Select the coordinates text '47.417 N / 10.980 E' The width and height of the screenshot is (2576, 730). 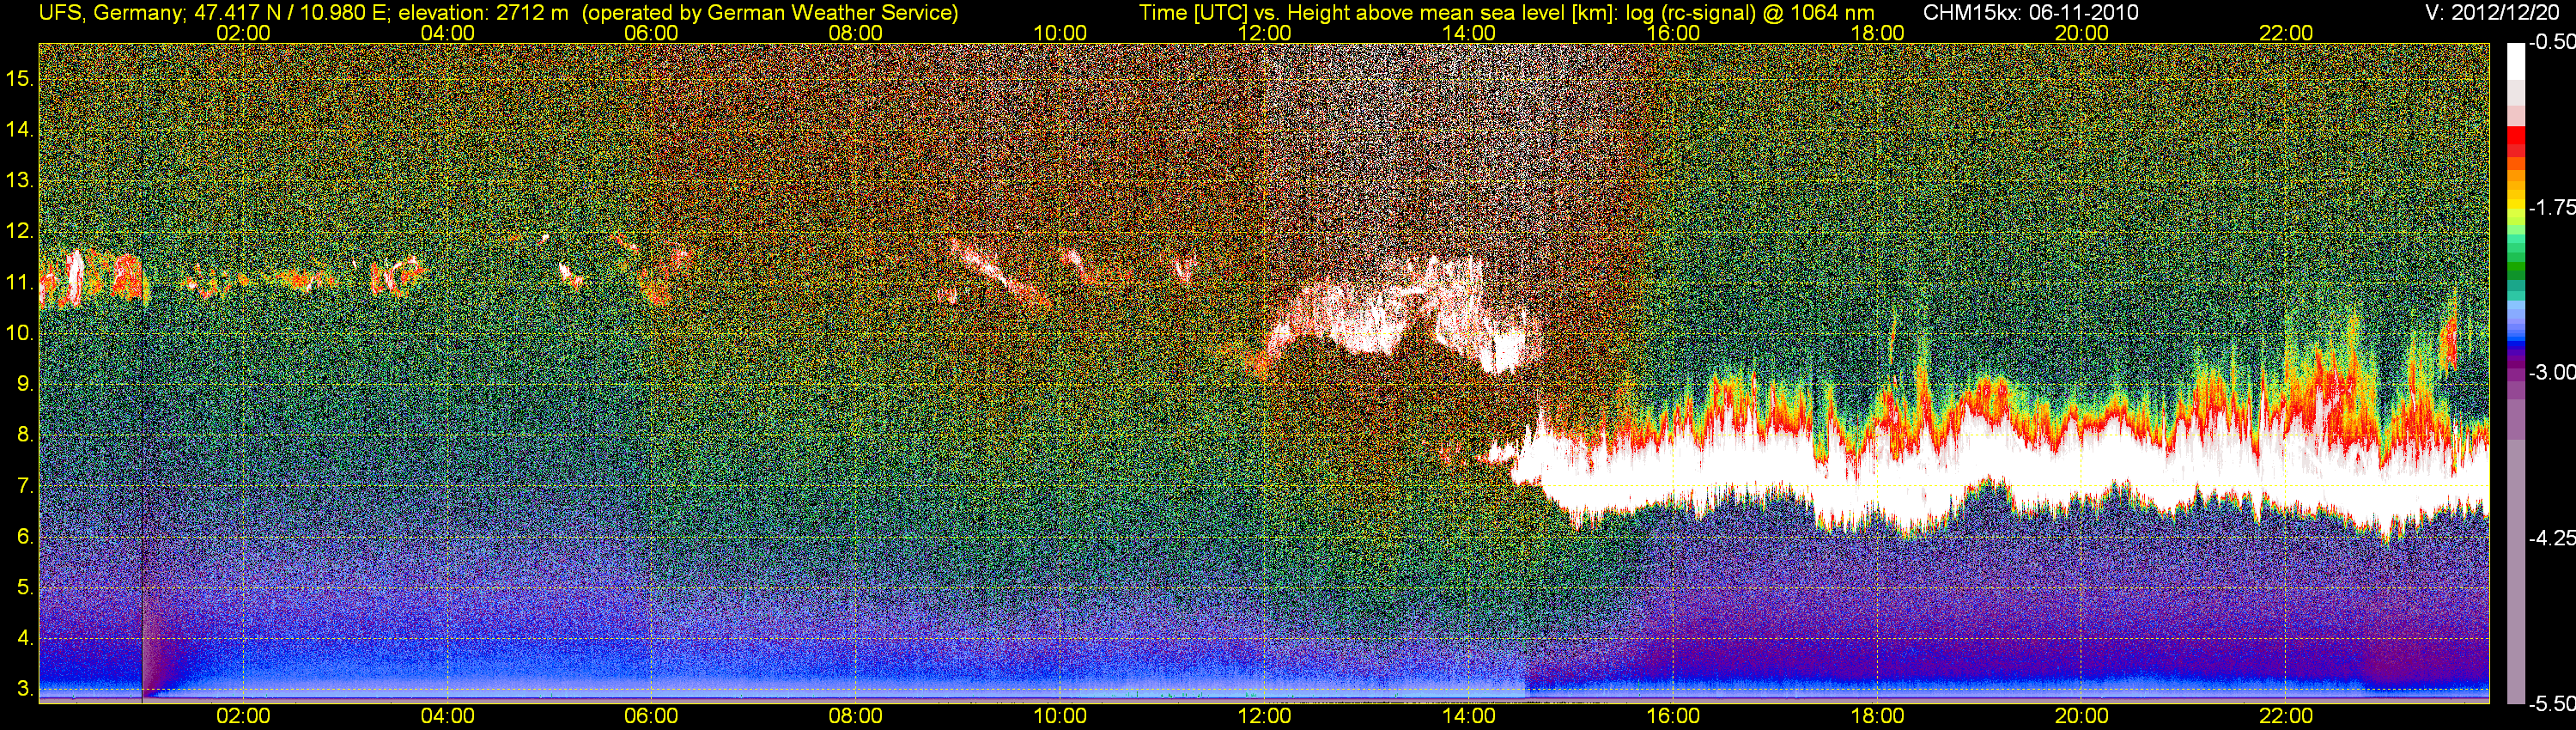coord(289,13)
